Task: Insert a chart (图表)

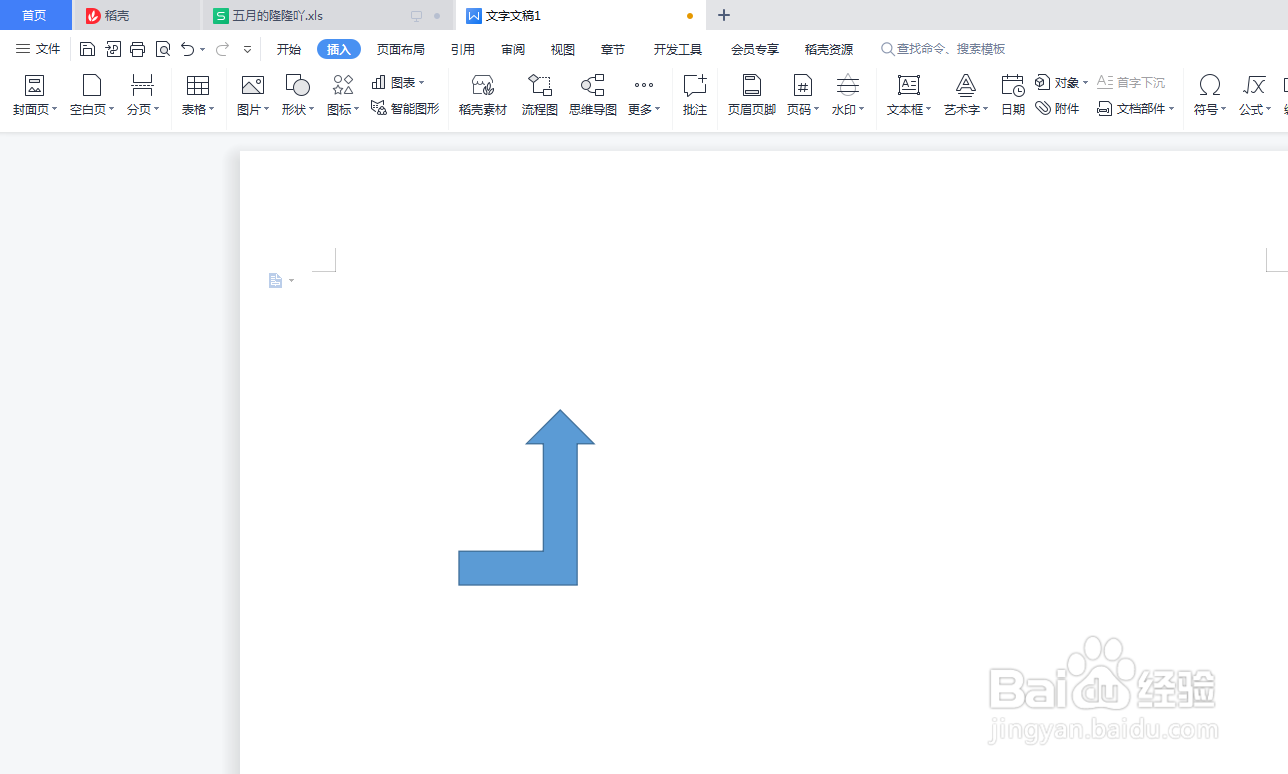Action: coord(397,82)
